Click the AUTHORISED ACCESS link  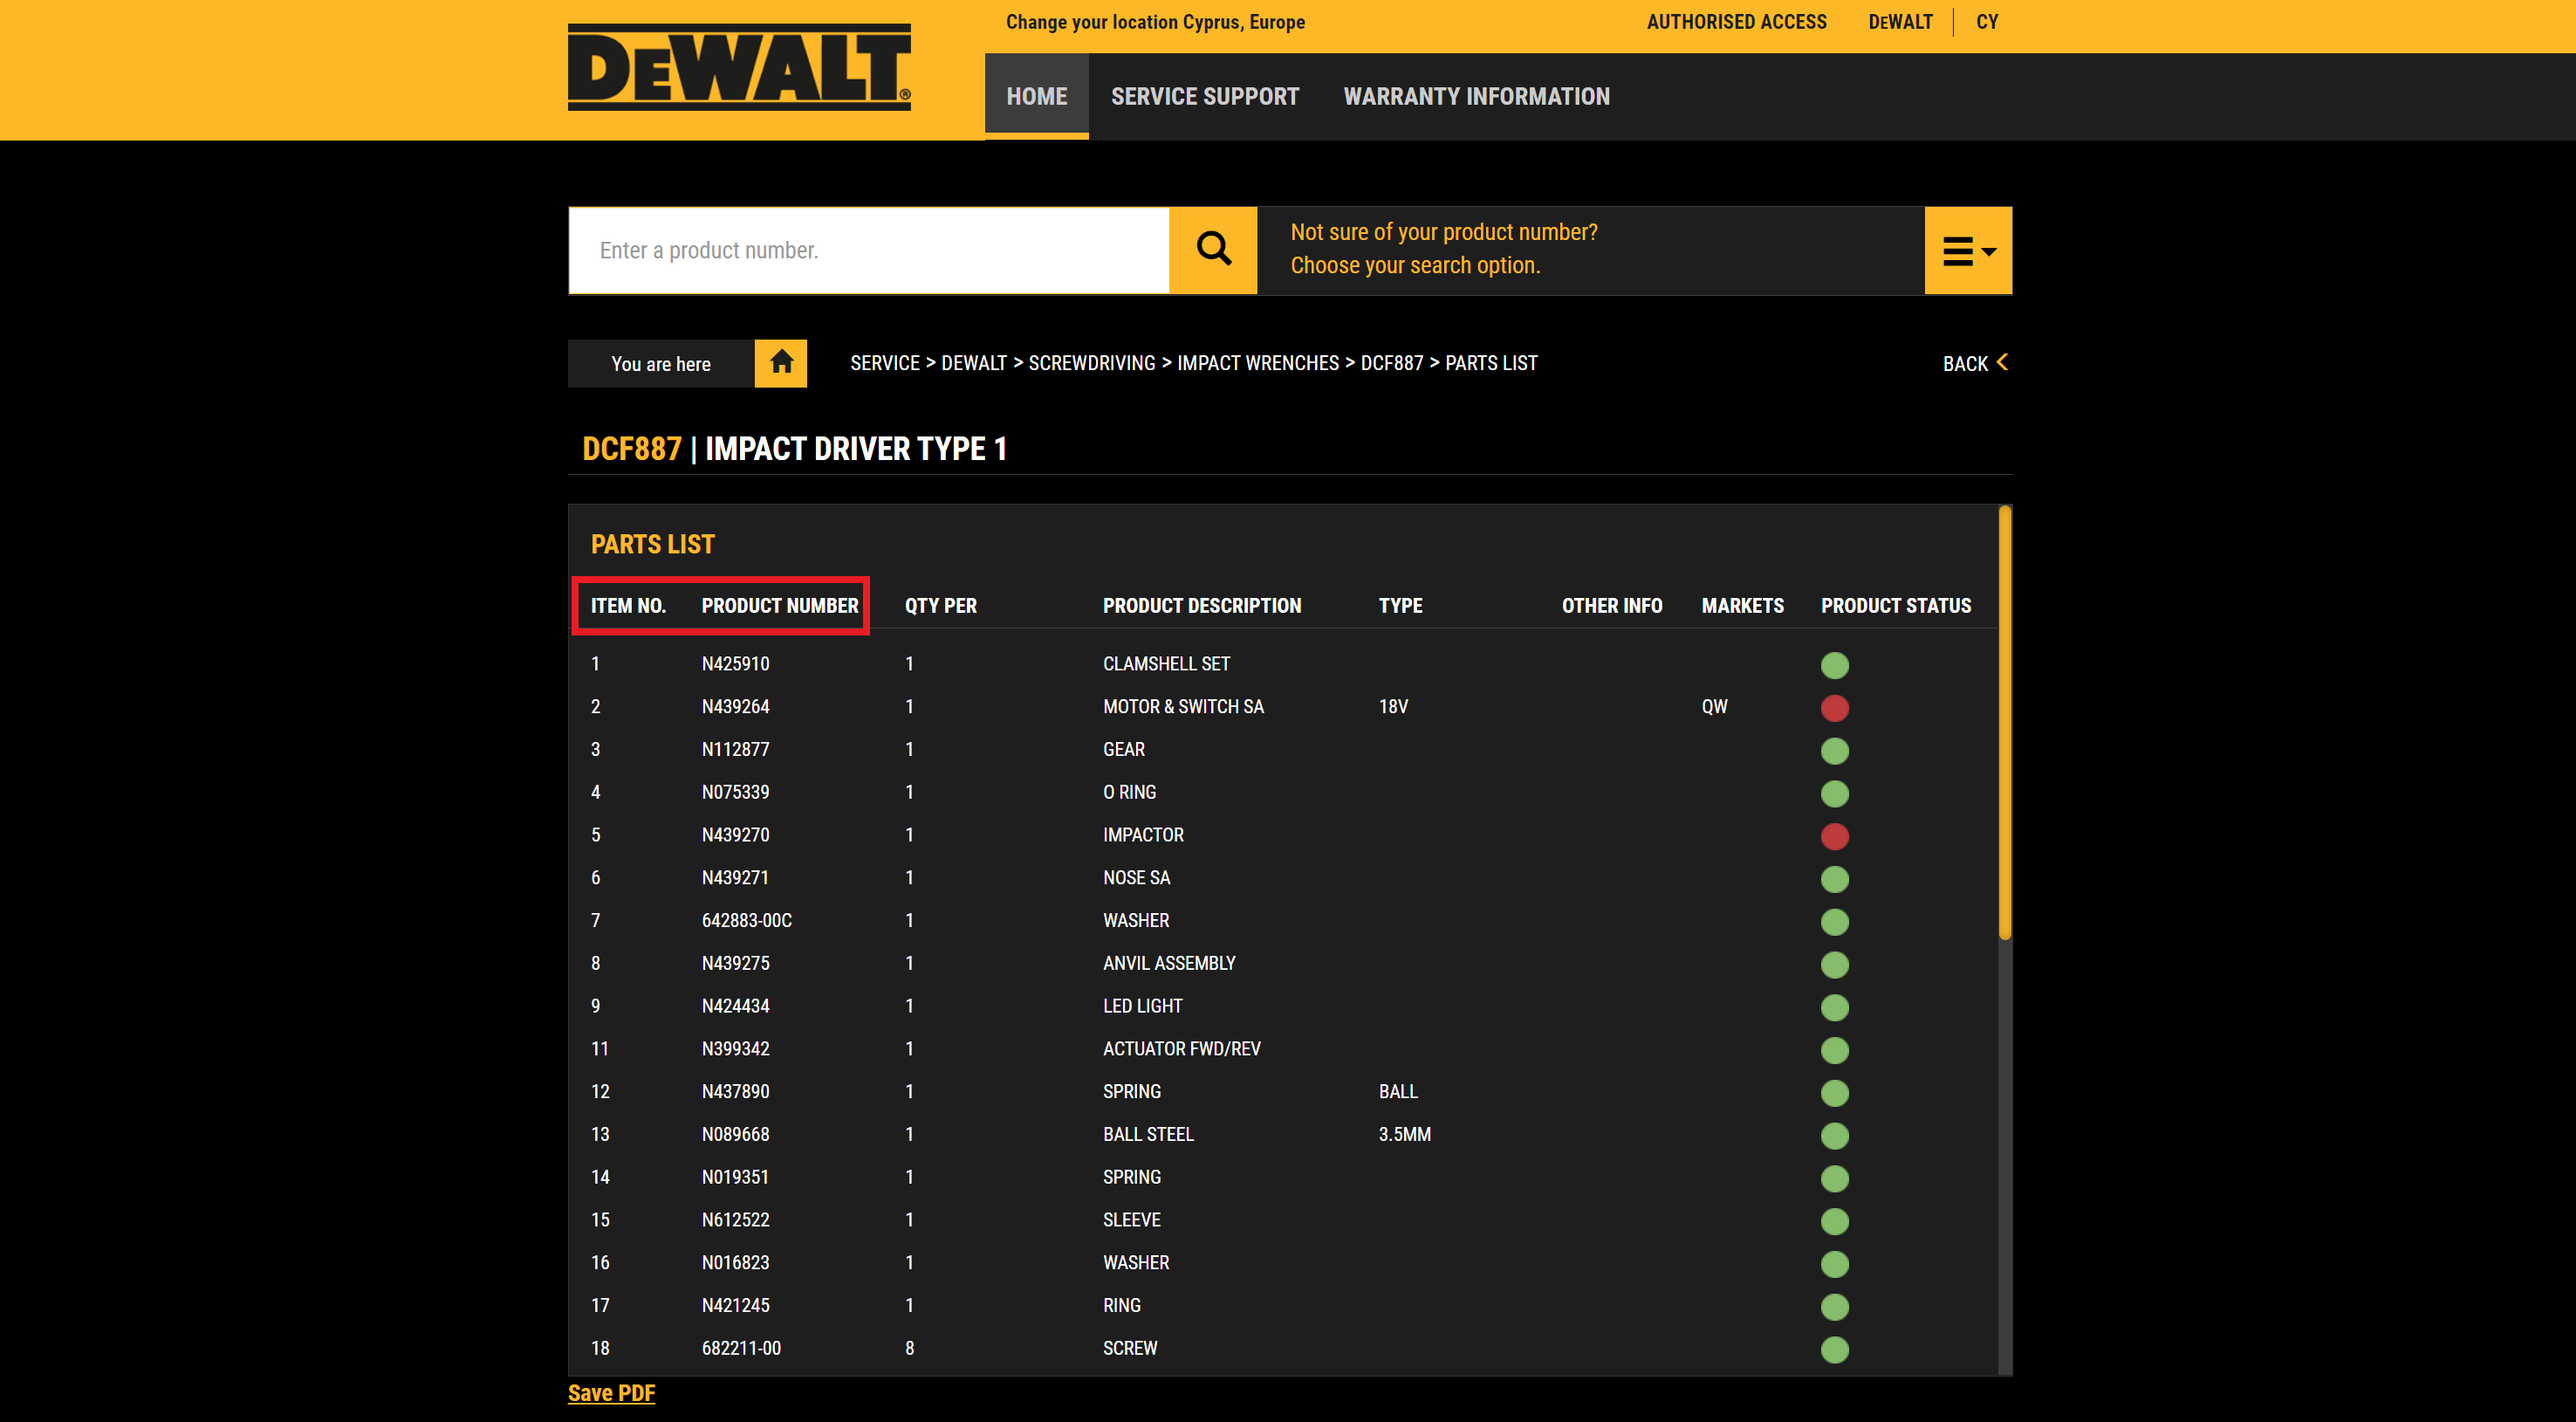pyautogui.click(x=1736, y=22)
